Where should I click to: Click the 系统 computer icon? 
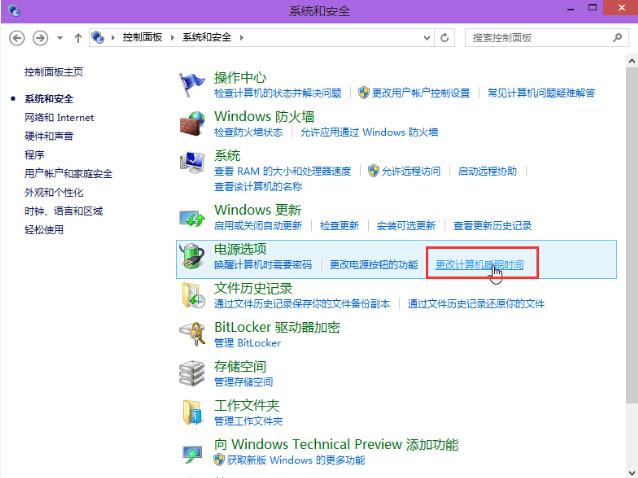coord(192,165)
